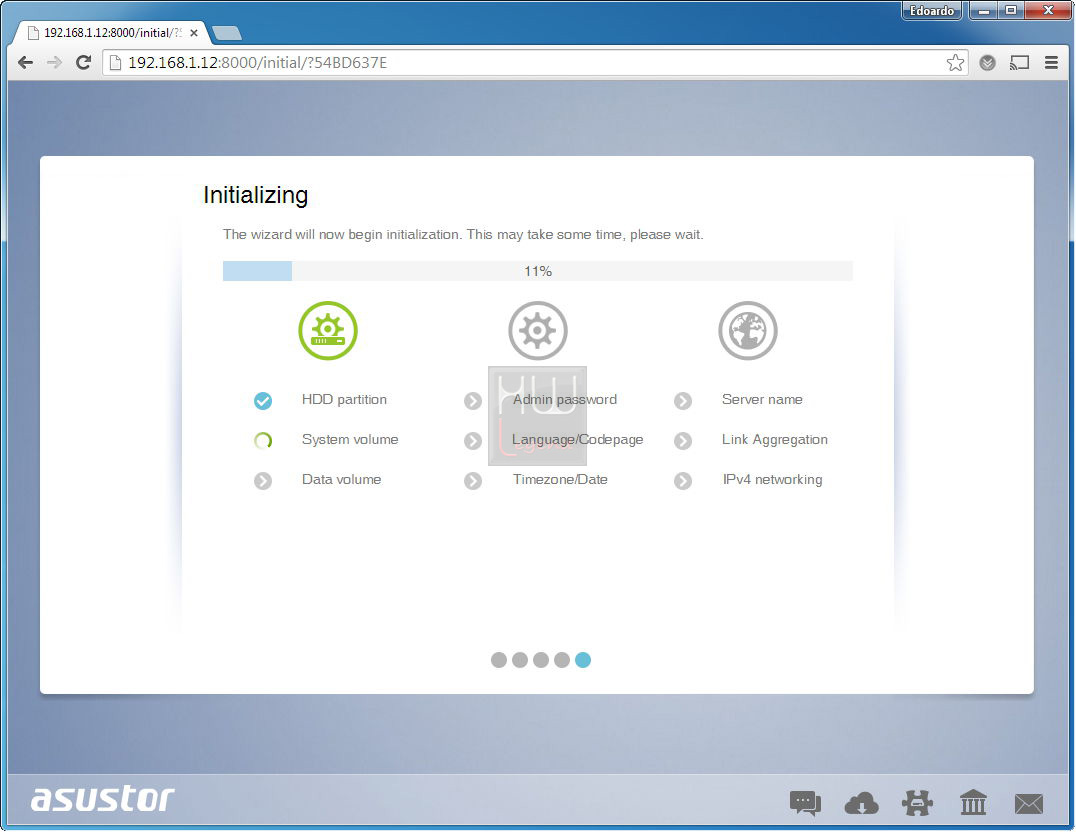This screenshot has height=832, width=1076.
Task: Go to the fourth wizard step dot
Action: tap(562, 660)
